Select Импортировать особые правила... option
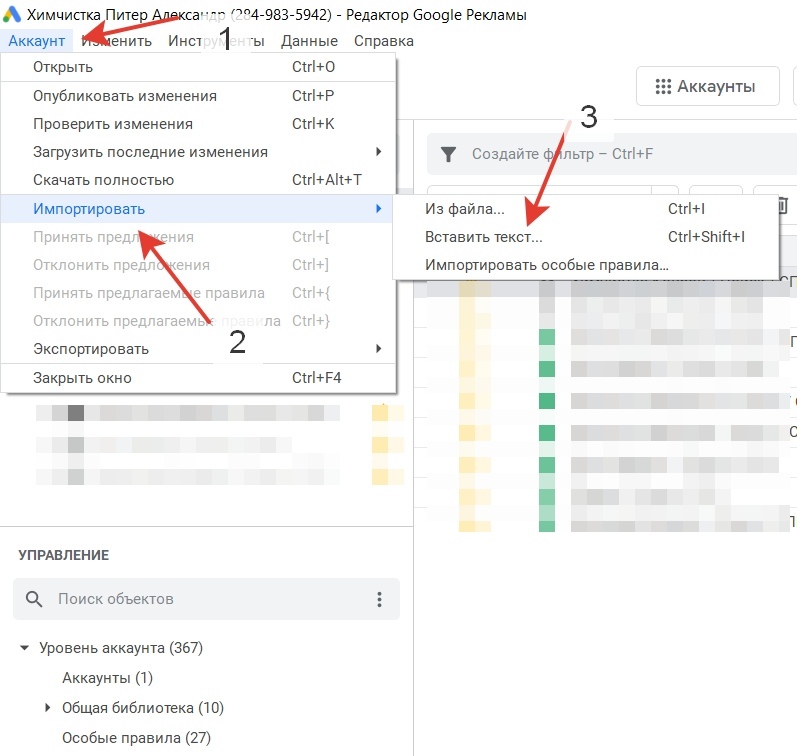Viewport: 797px width, 756px height. pos(586,265)
